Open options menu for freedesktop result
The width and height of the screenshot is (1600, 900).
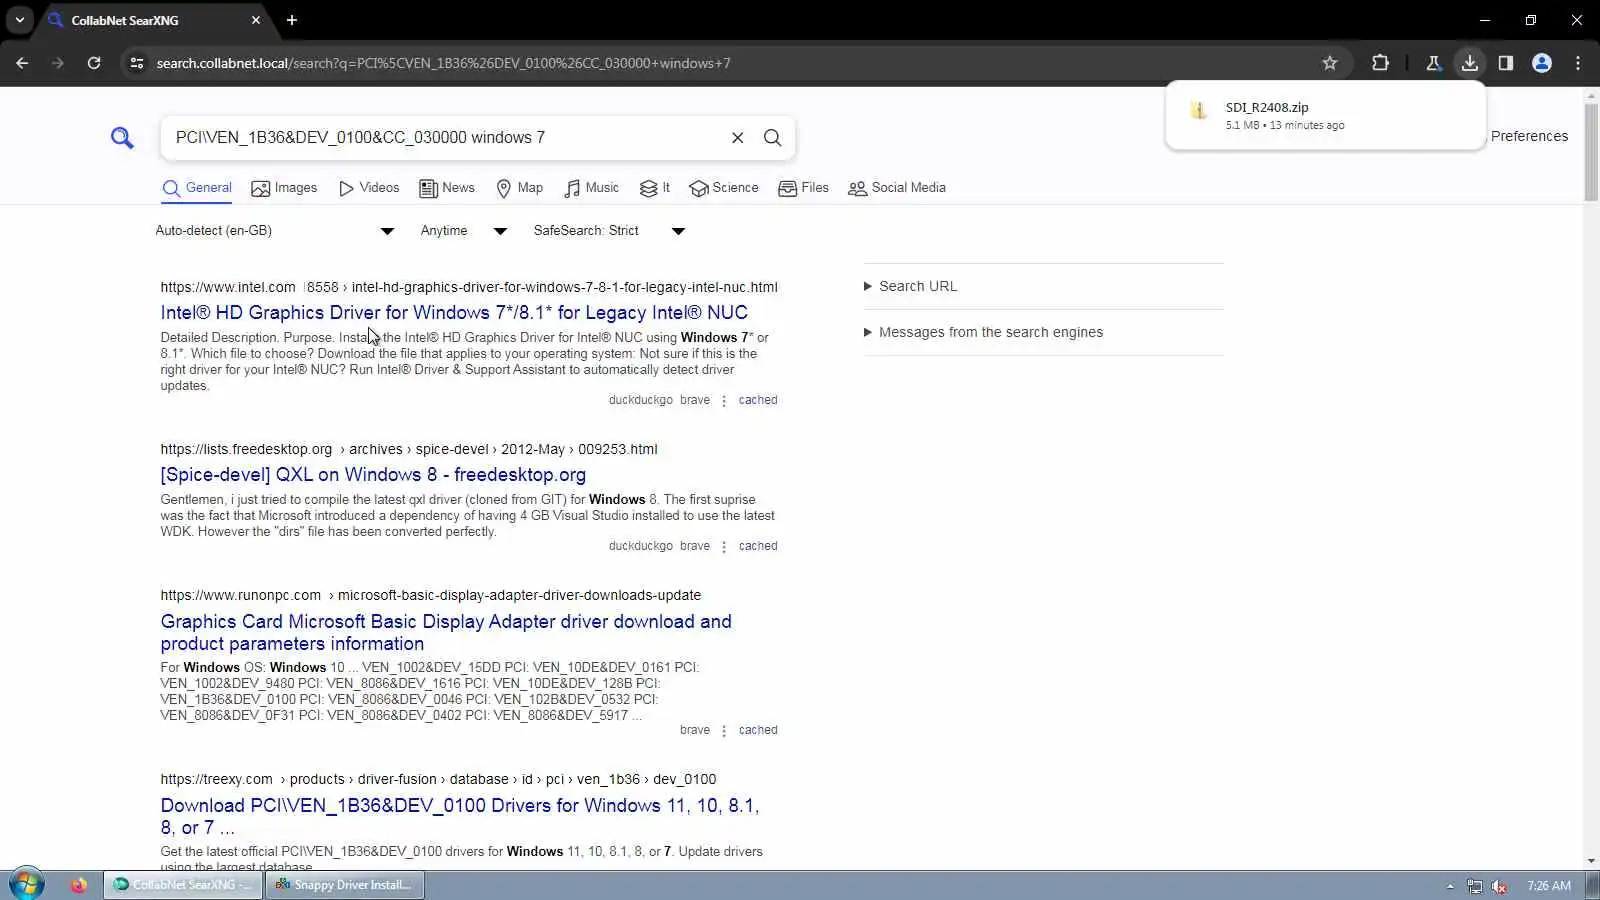724,547
